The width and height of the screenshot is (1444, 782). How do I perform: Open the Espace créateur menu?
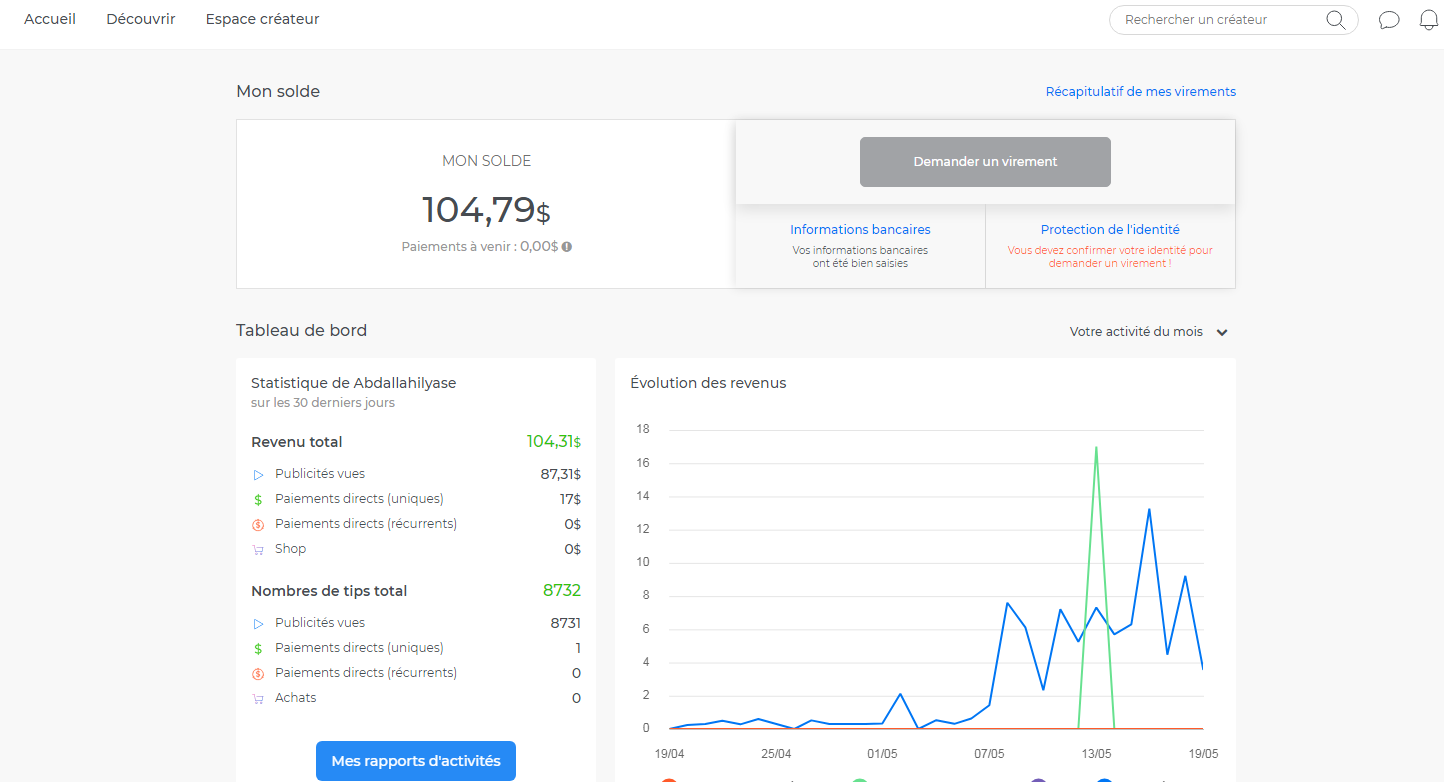pos(263,19)
